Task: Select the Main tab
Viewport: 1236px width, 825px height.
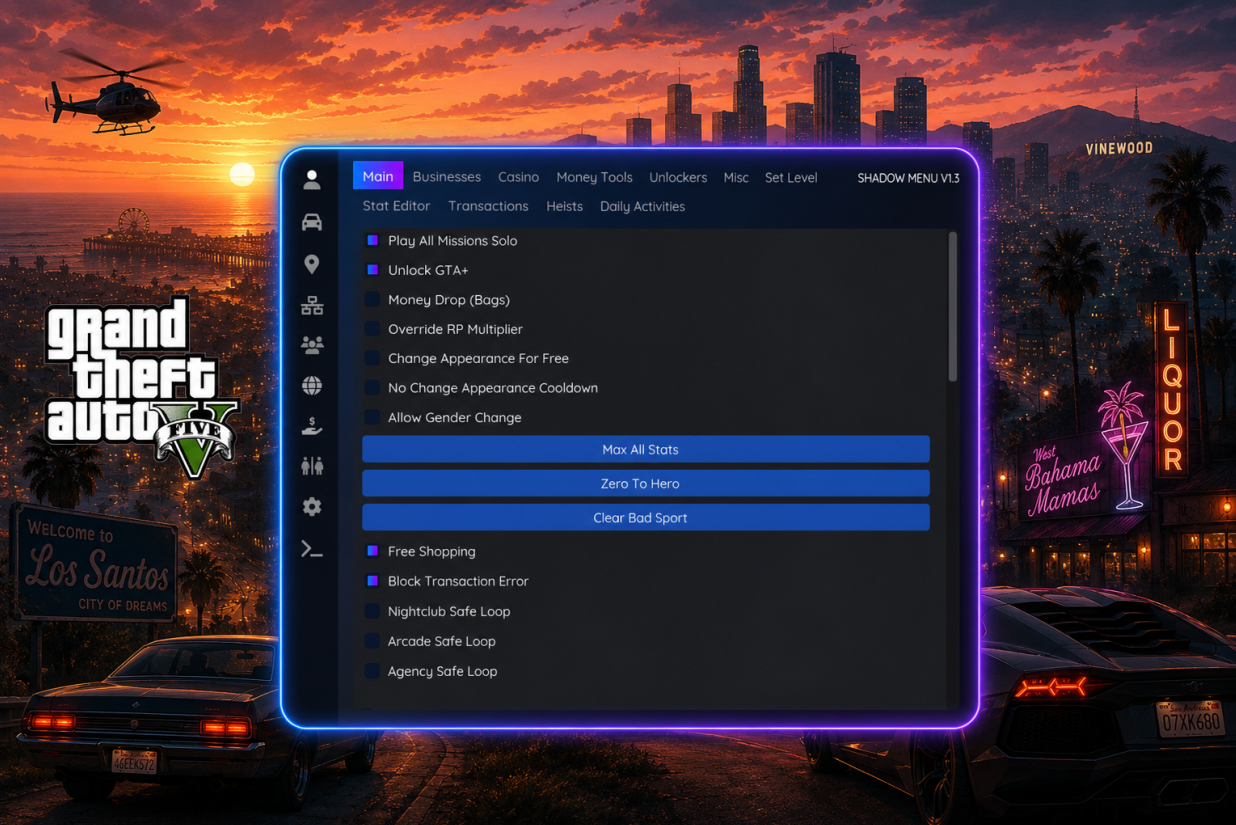Action: coord(378,176)
